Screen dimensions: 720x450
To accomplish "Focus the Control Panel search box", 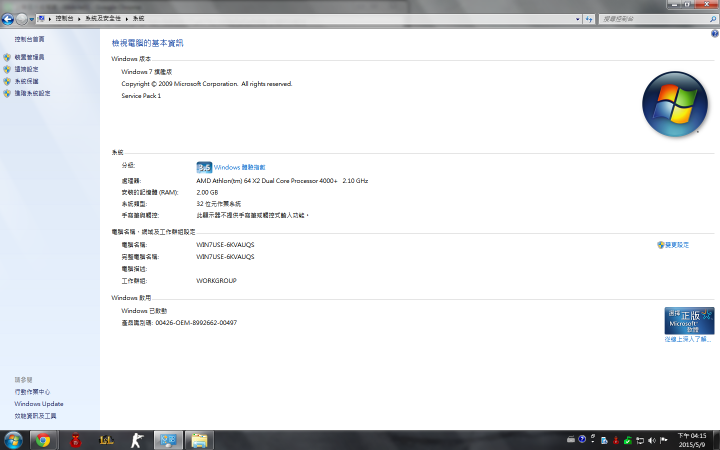I will pyautogui.click(x=654, y=19).
